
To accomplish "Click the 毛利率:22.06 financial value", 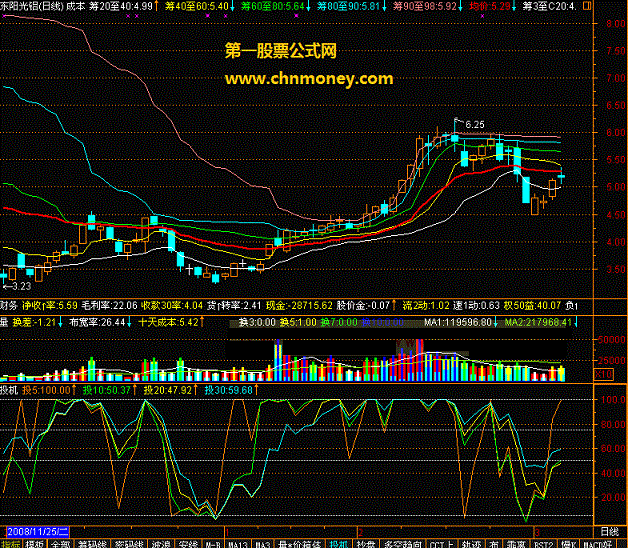I will pyautogui.click(x=109, y=306).
